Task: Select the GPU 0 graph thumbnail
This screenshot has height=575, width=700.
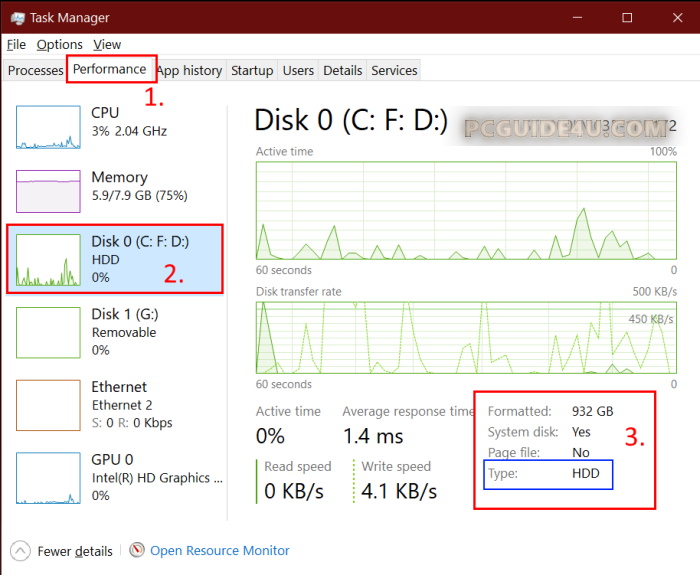Action: pos(48,477)
